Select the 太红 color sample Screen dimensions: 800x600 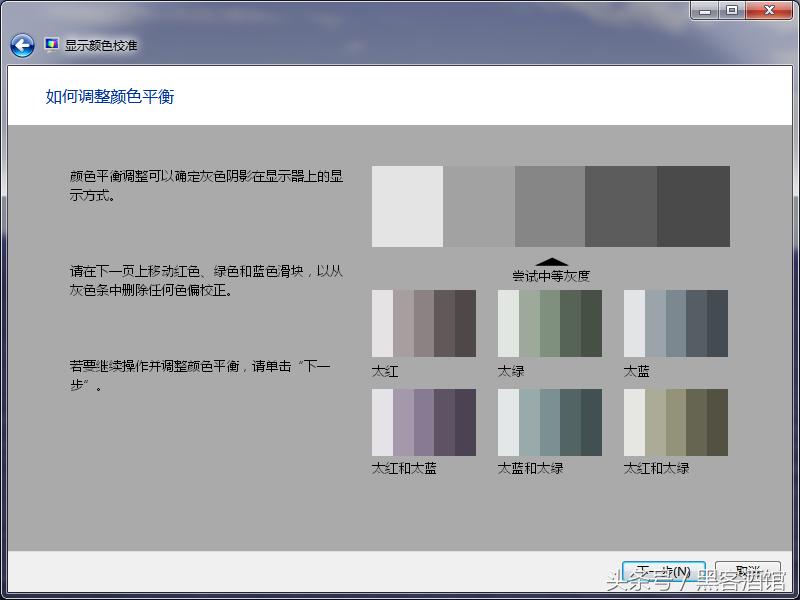coord(422,322)
